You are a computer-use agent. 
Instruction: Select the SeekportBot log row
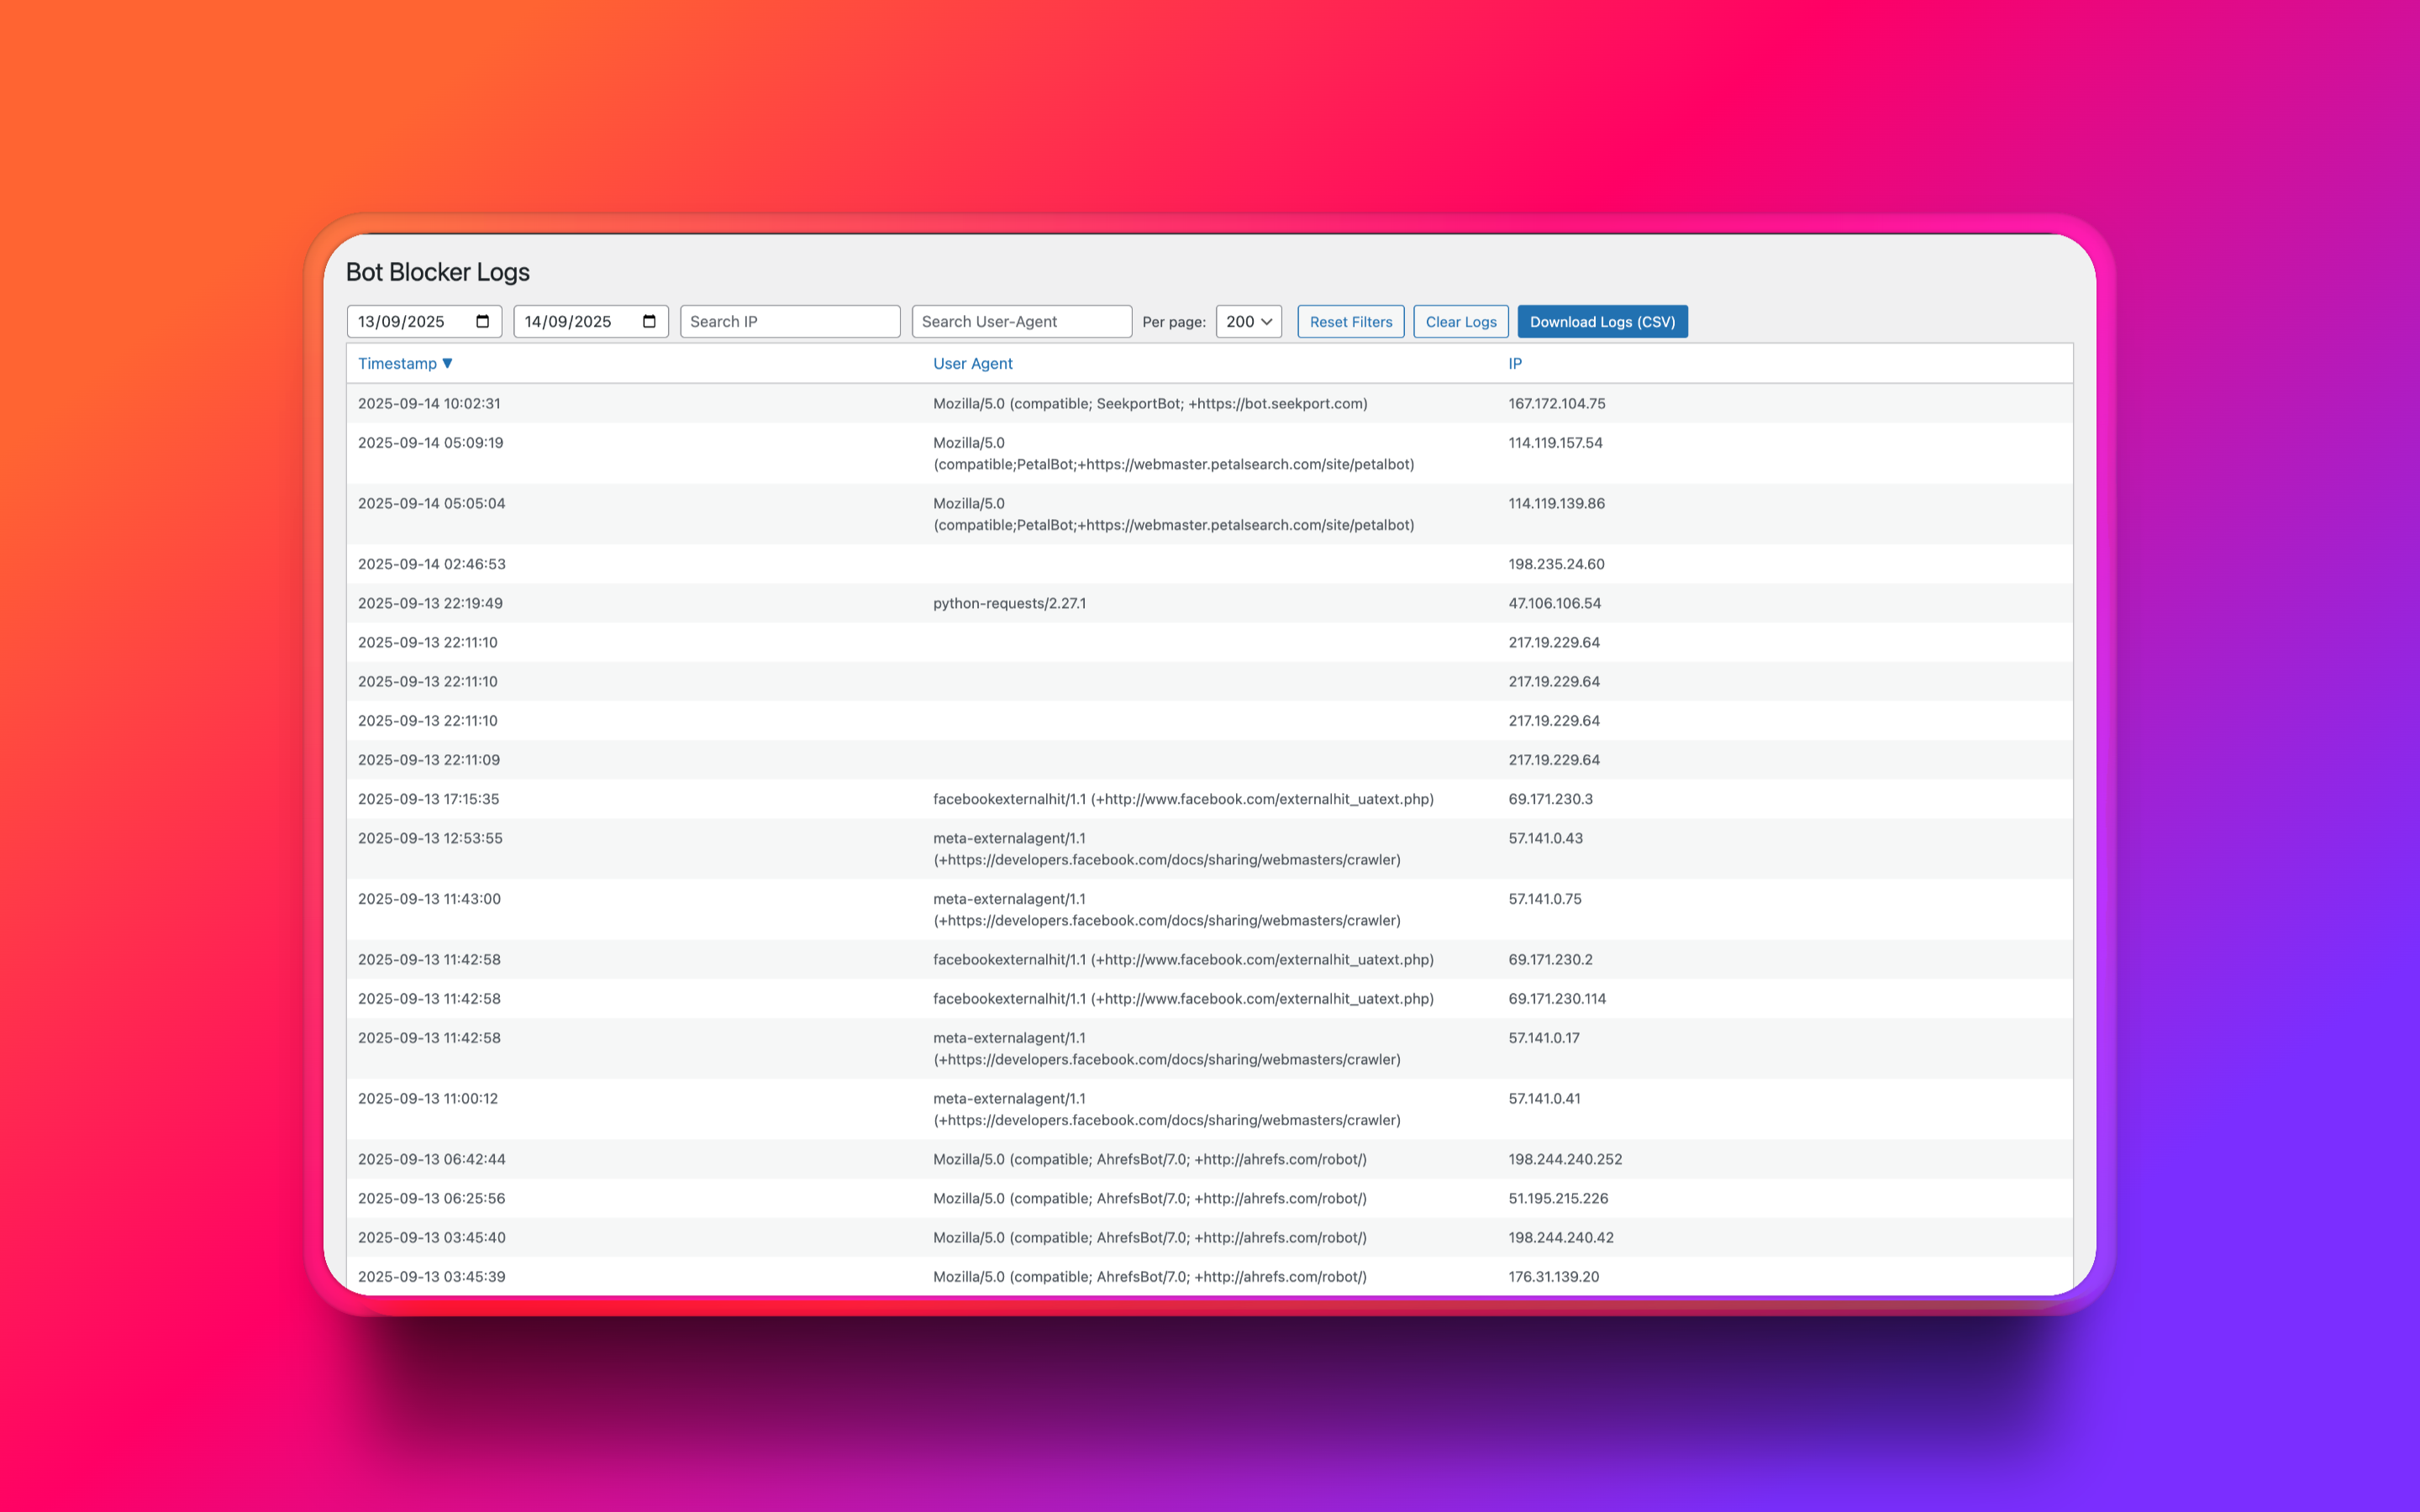(1149, 403)
